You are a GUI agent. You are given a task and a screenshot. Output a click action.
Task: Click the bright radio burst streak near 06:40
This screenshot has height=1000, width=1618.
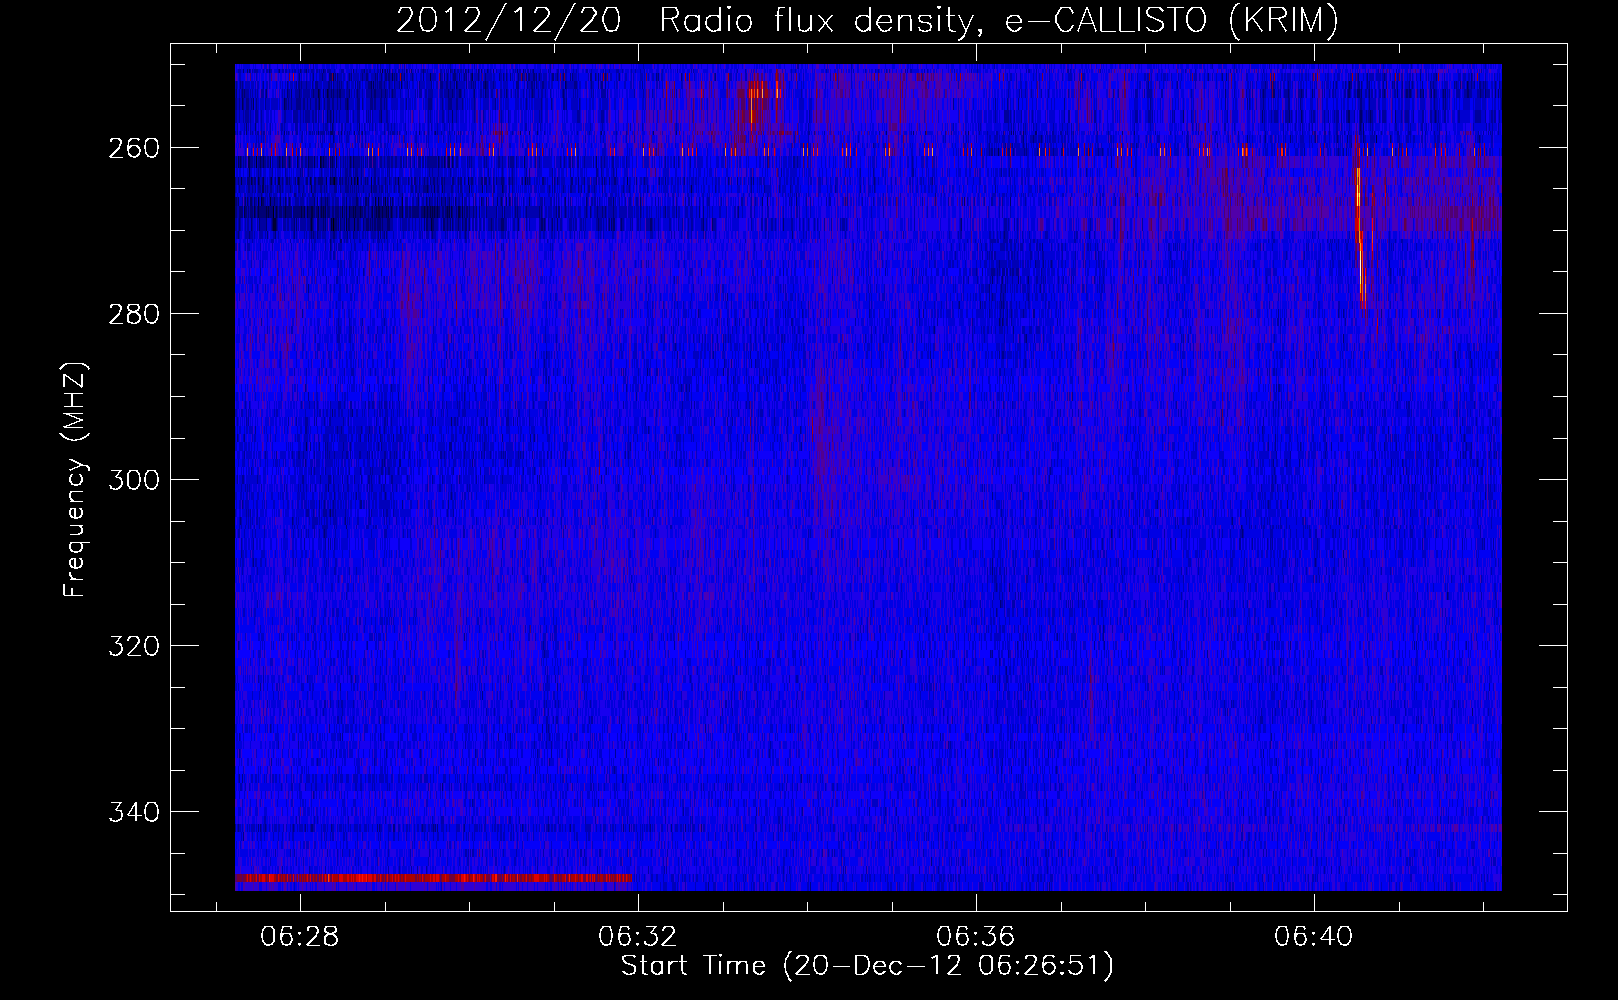click(1361, 239)
